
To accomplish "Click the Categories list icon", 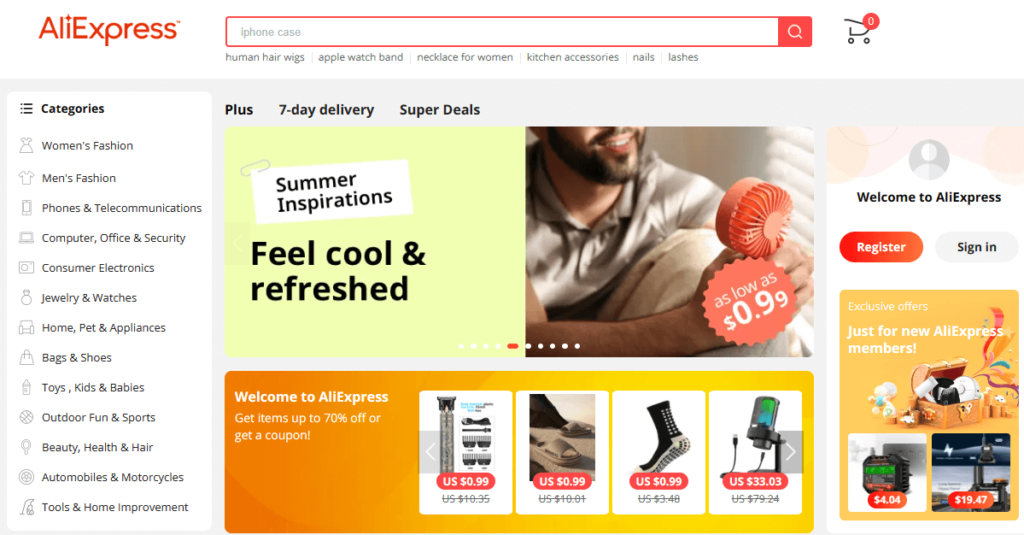I will point(26,108).
